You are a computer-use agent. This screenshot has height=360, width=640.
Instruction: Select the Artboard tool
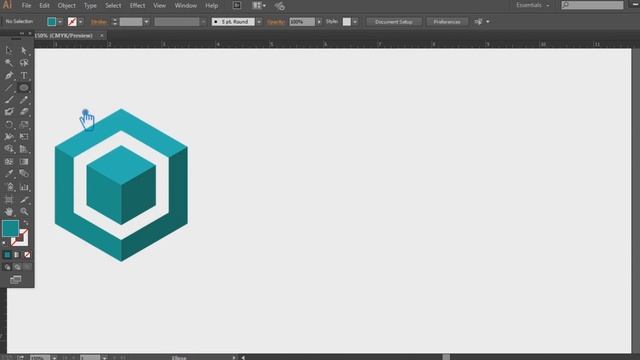click(9, 199)
